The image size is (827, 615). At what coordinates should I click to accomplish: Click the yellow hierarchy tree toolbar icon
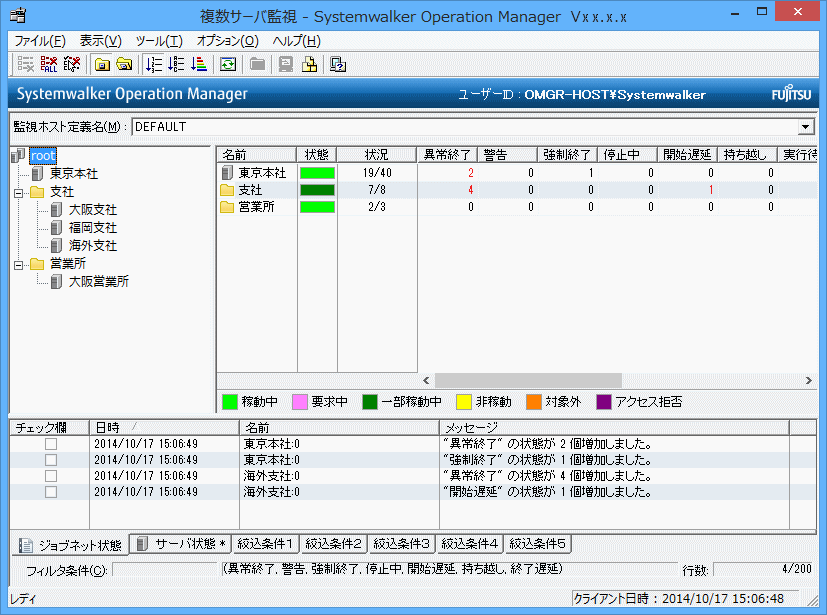click(x=310, y=65)
